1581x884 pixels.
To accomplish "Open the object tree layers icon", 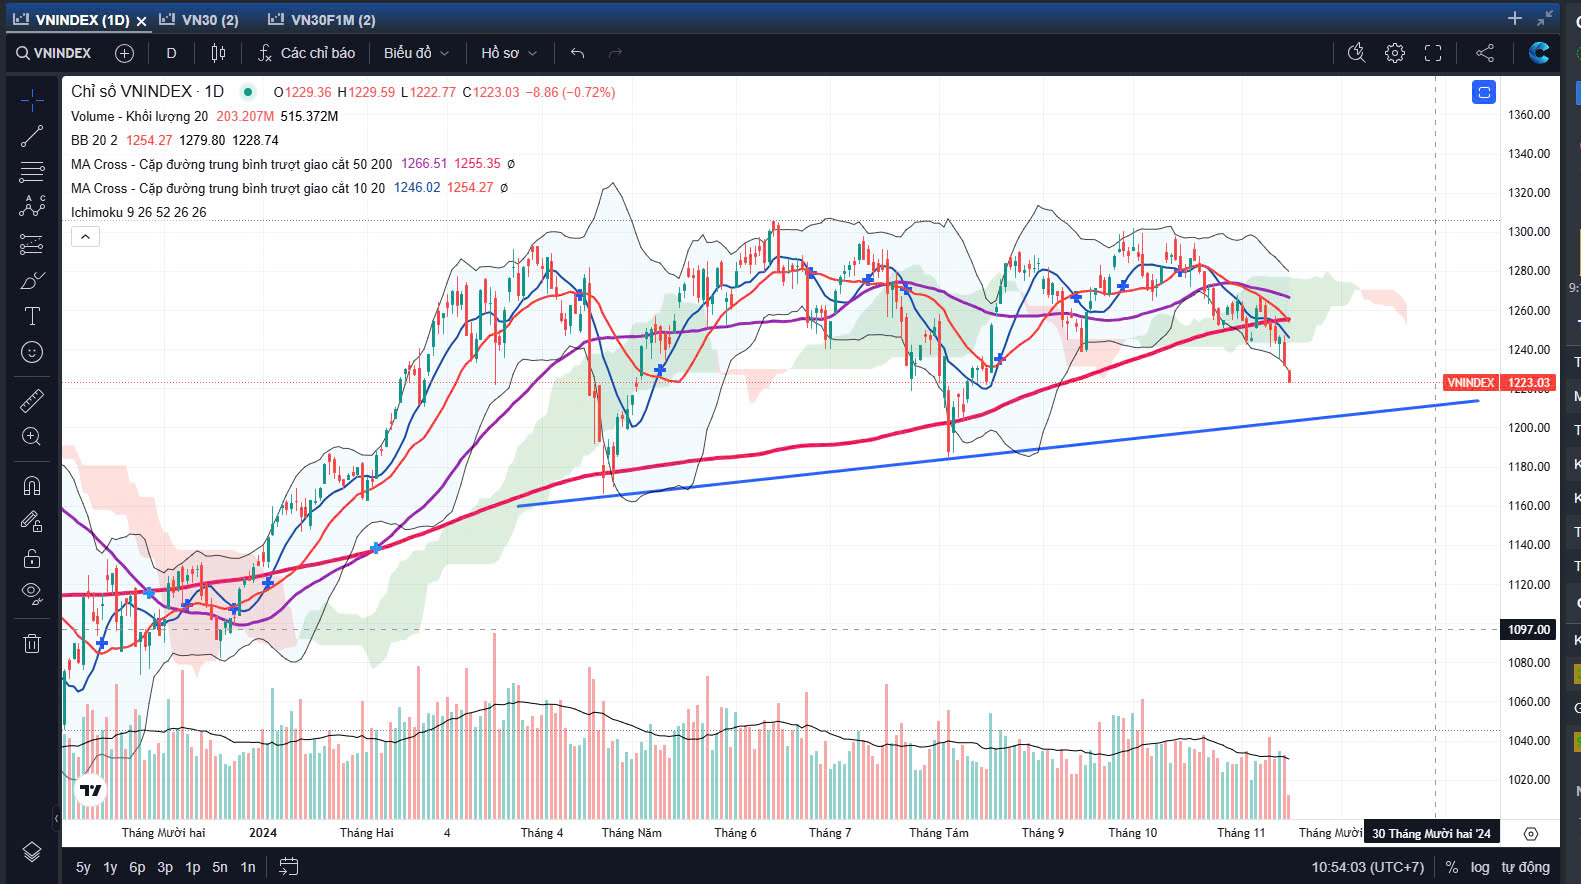I will click(x=32, y=851).
